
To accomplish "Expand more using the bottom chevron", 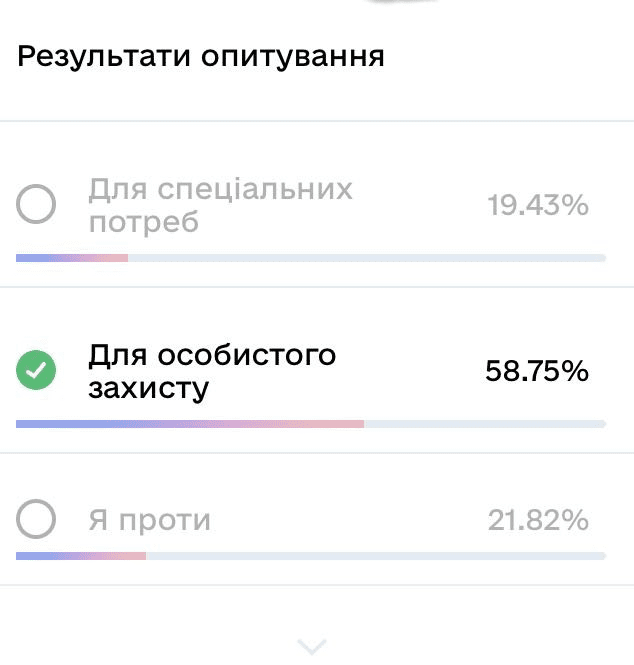I will pos(312,647).
